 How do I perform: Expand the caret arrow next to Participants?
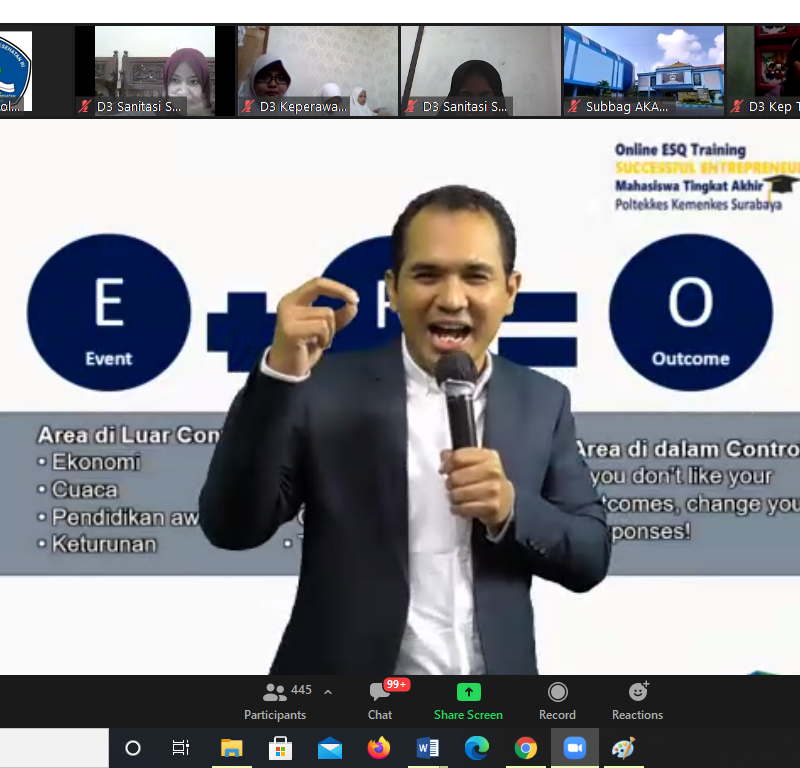[x=328, y=692]
